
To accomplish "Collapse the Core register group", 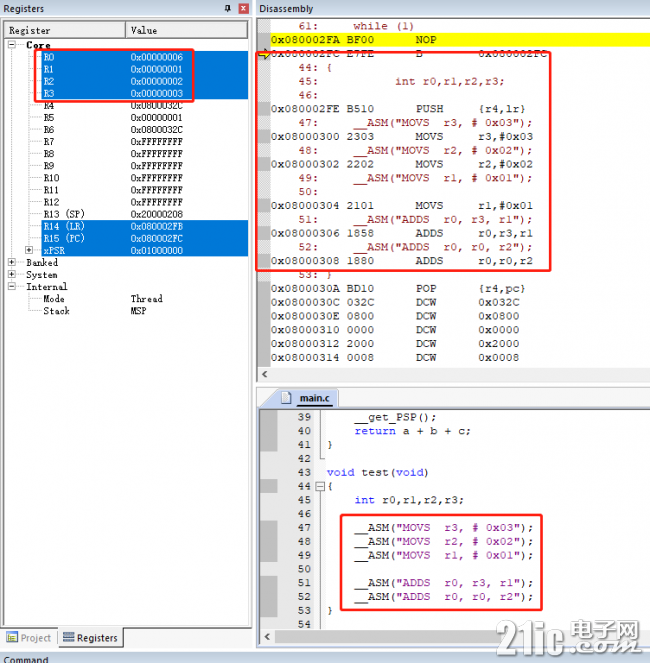I will pyautogui.click(x=12, y=44).
